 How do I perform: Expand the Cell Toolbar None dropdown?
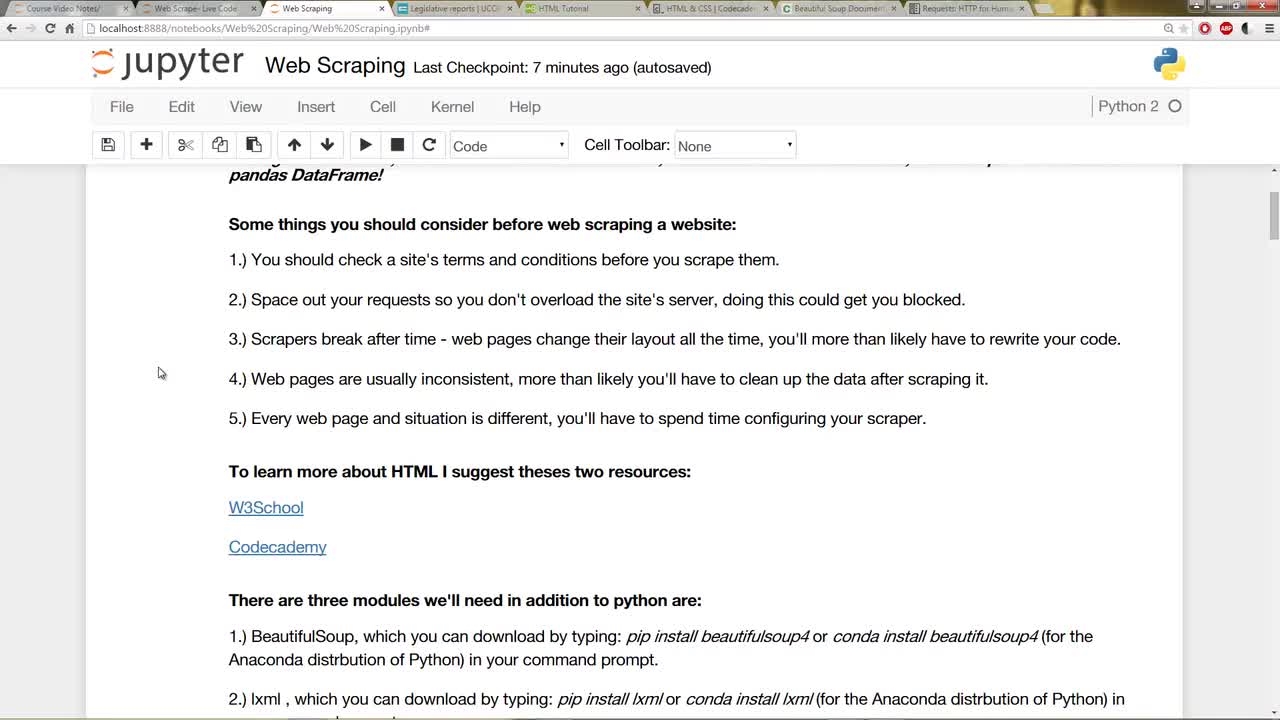(735, 146)
